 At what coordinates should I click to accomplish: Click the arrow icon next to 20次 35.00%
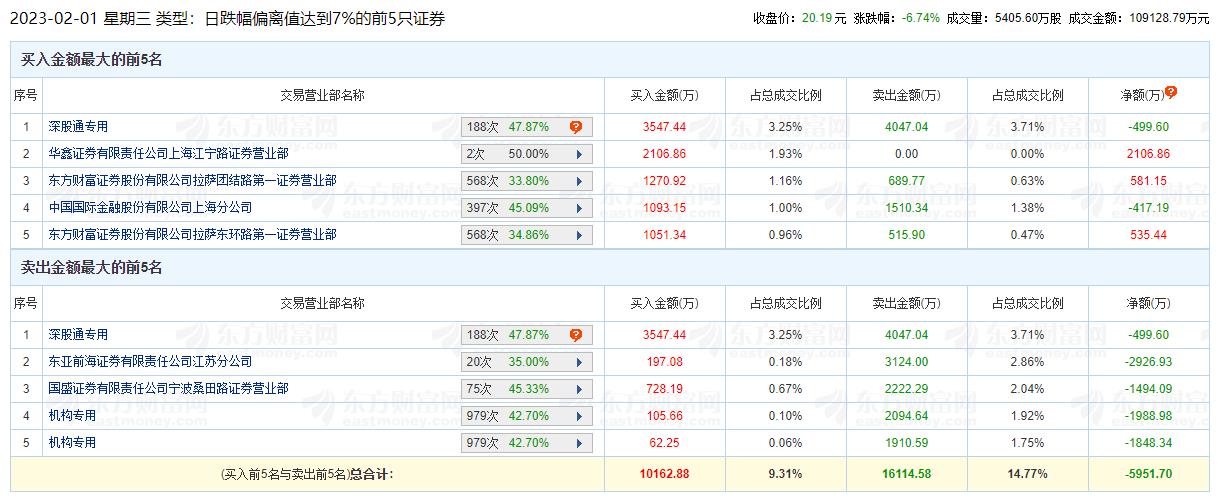[579, 362]
